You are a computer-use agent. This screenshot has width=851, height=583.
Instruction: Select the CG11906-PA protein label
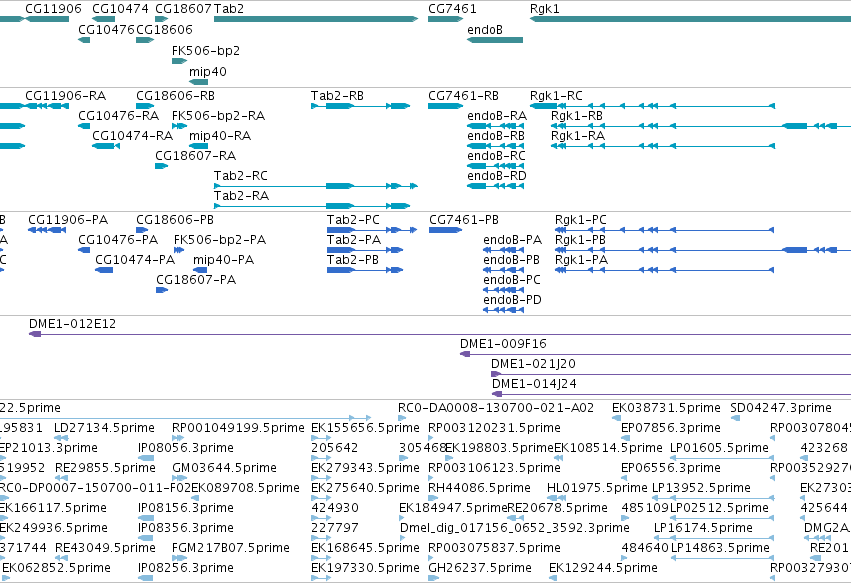68,220
